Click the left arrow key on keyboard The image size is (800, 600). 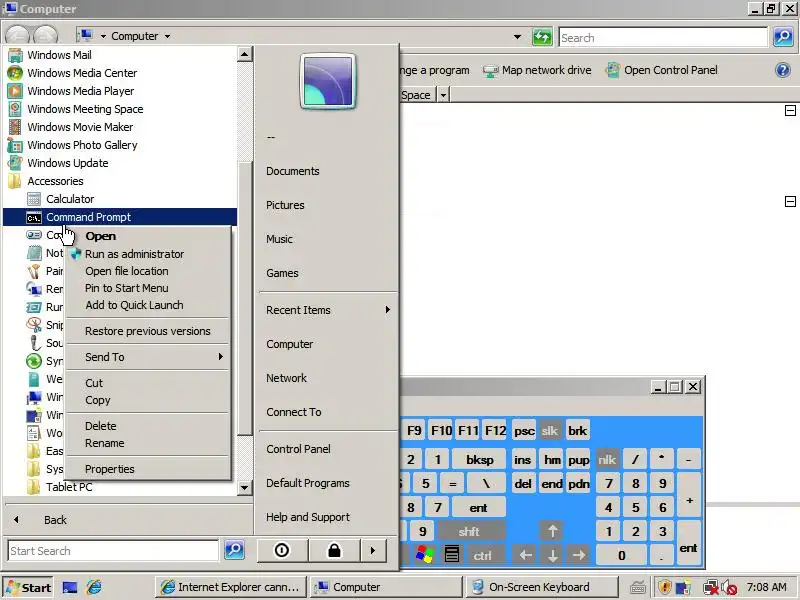click(x=526, y=555)
